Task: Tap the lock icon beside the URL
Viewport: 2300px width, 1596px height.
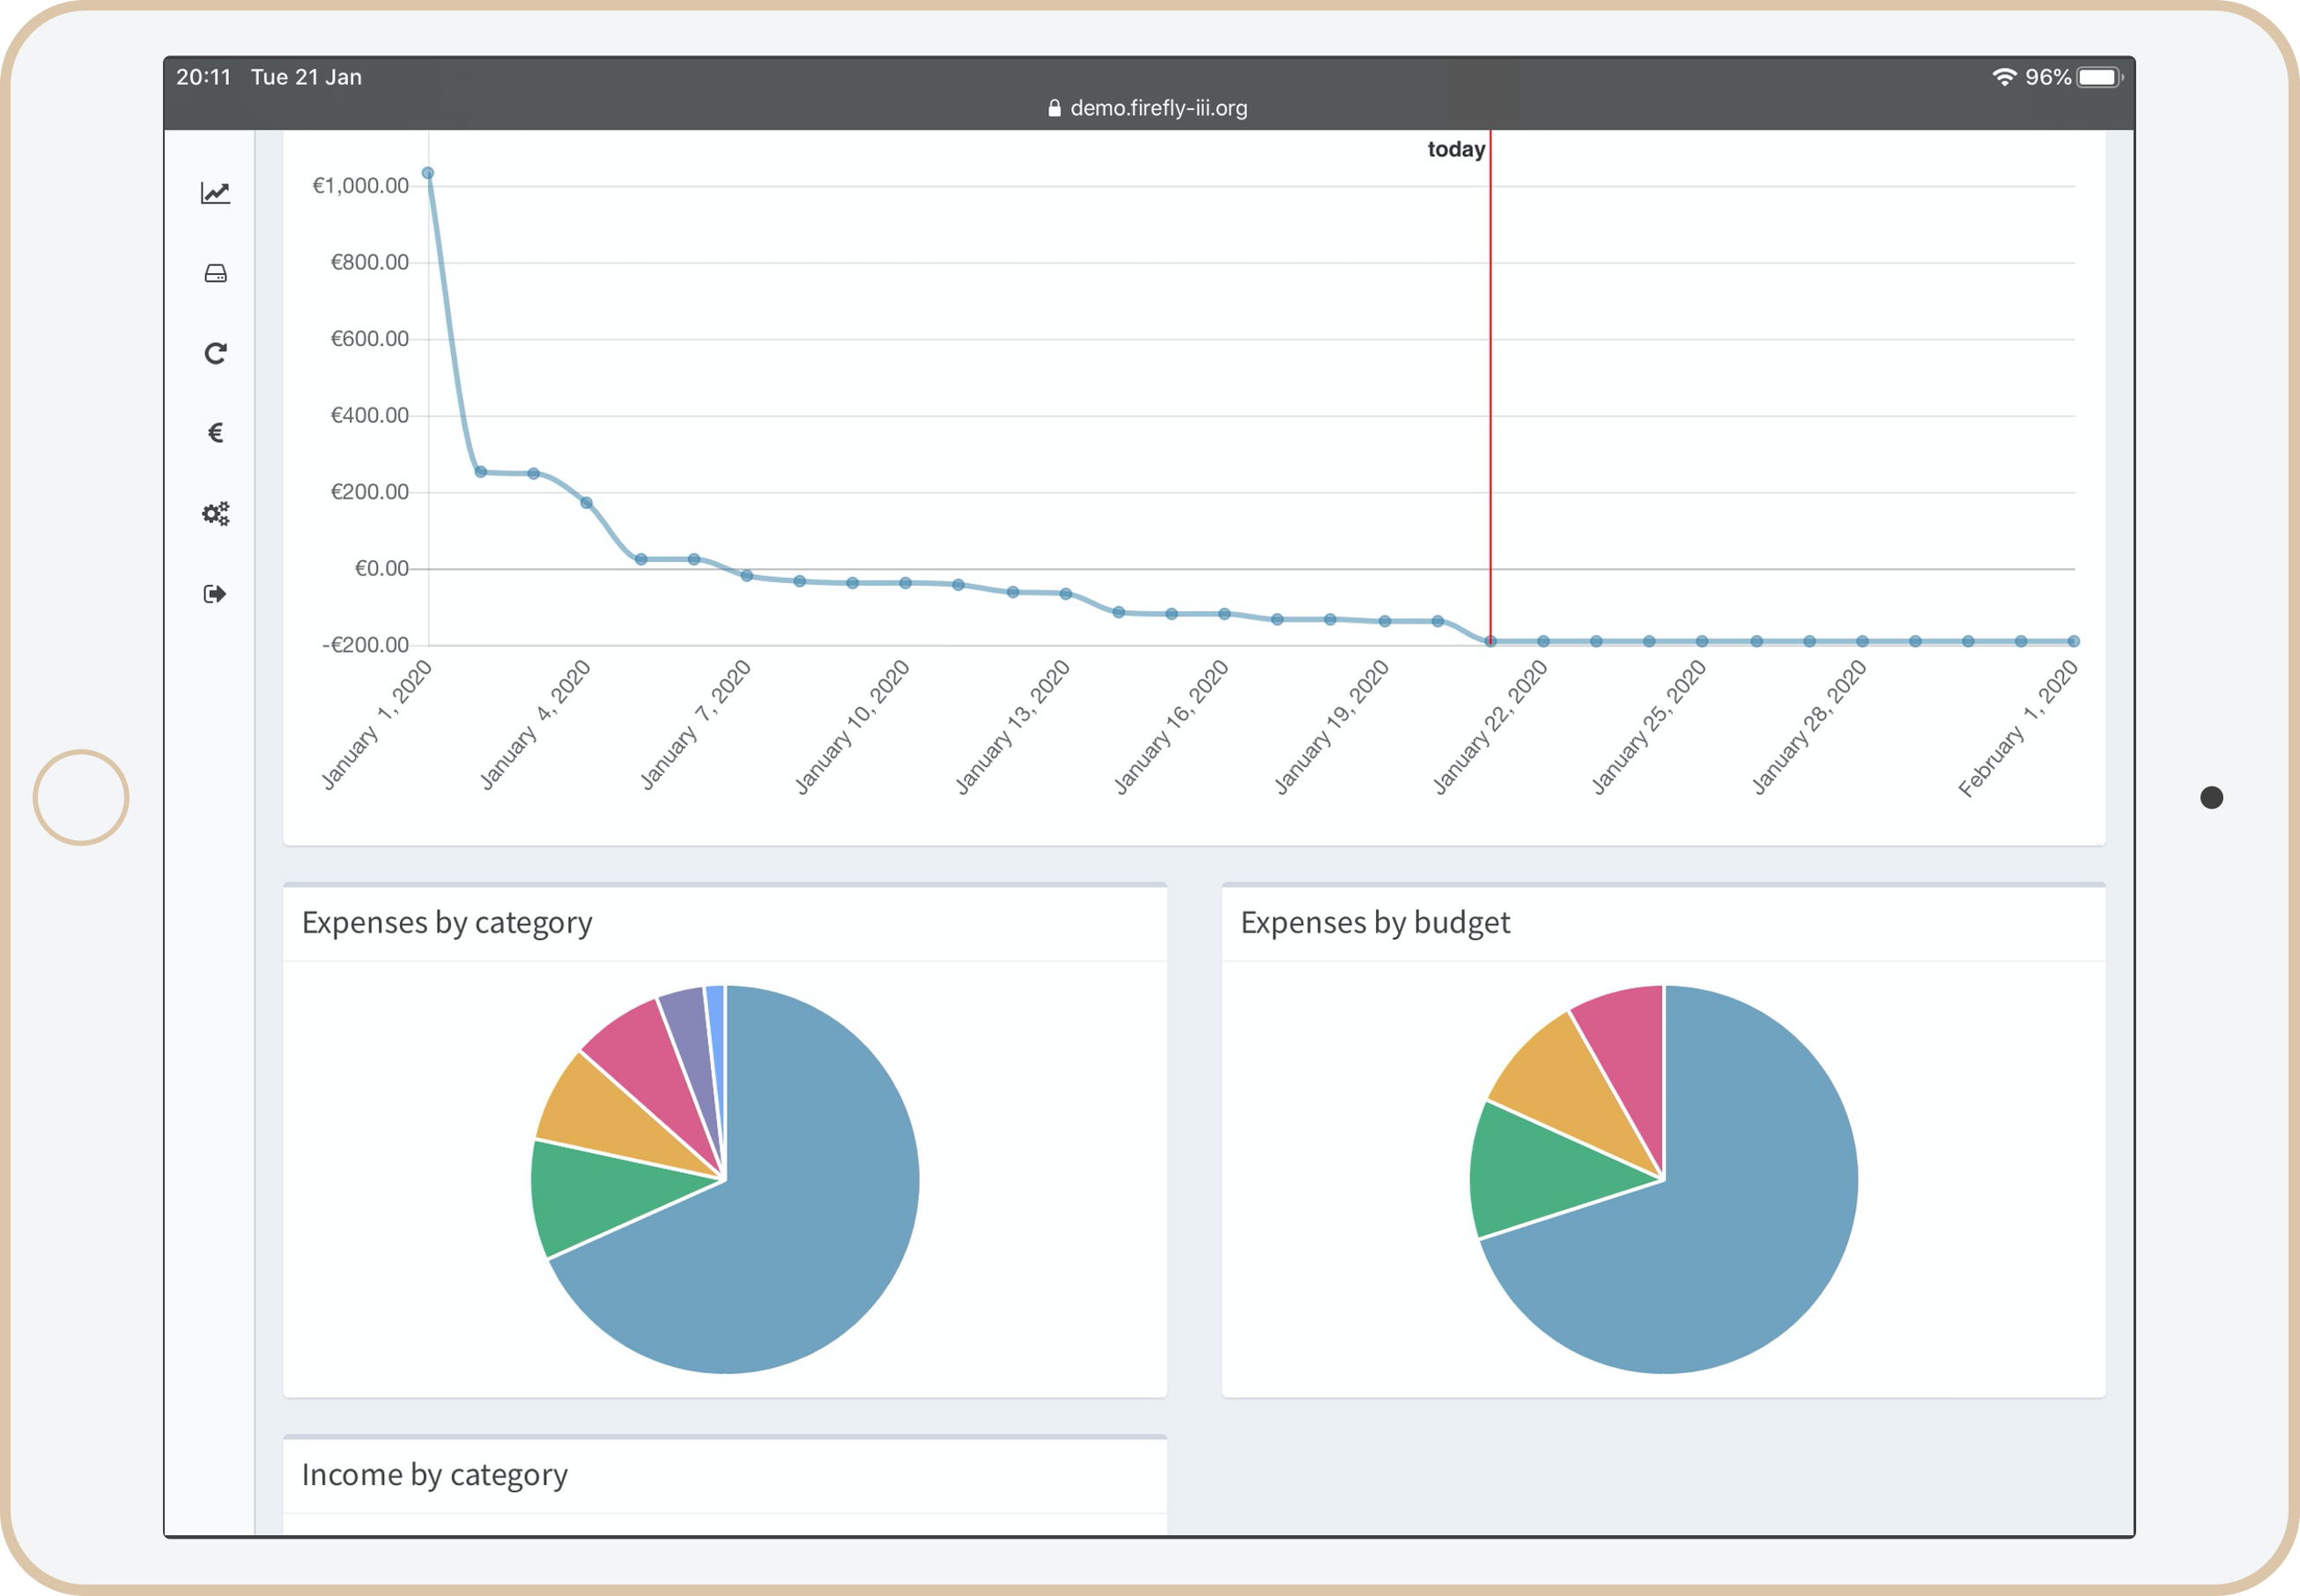Action: pyautogui.click(x=1054, y=108)
